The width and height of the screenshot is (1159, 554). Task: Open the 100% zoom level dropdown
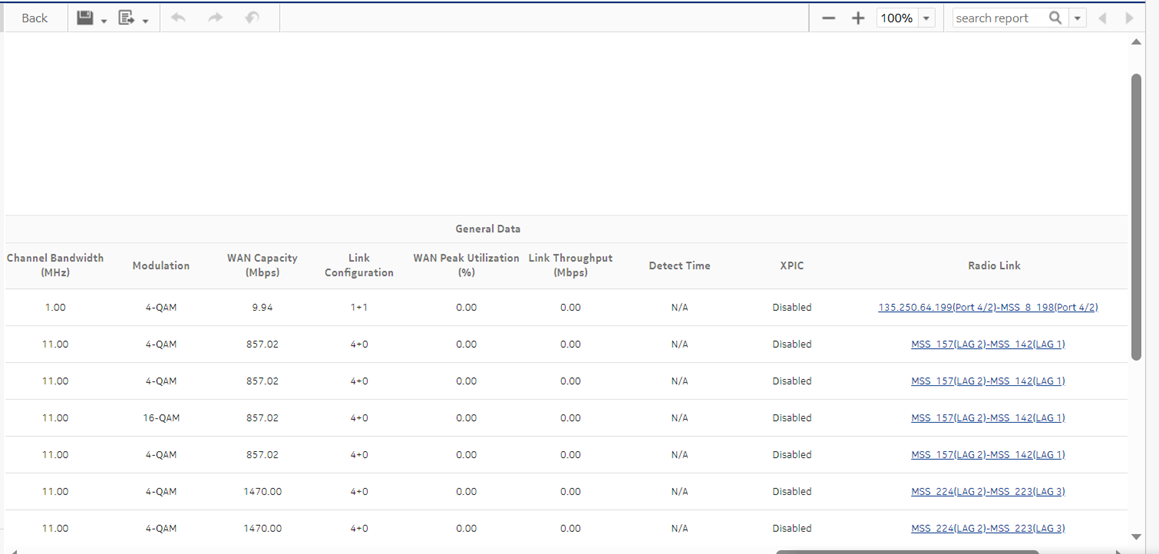926,18
